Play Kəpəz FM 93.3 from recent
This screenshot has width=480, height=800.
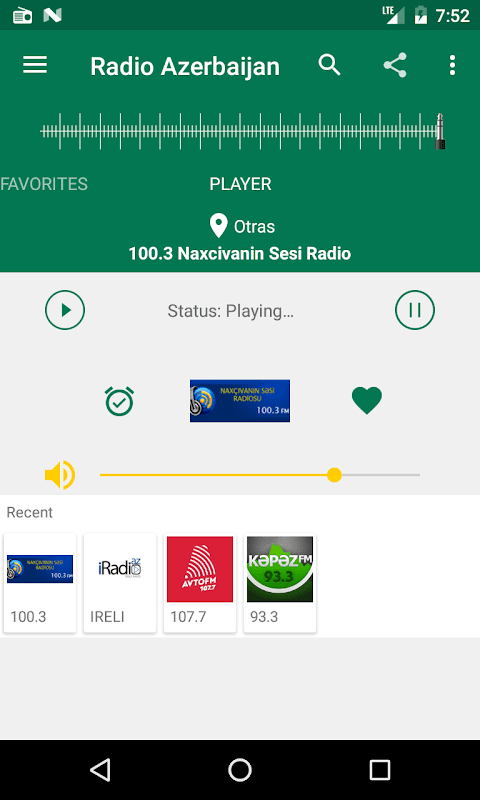[x=280, y=583]
